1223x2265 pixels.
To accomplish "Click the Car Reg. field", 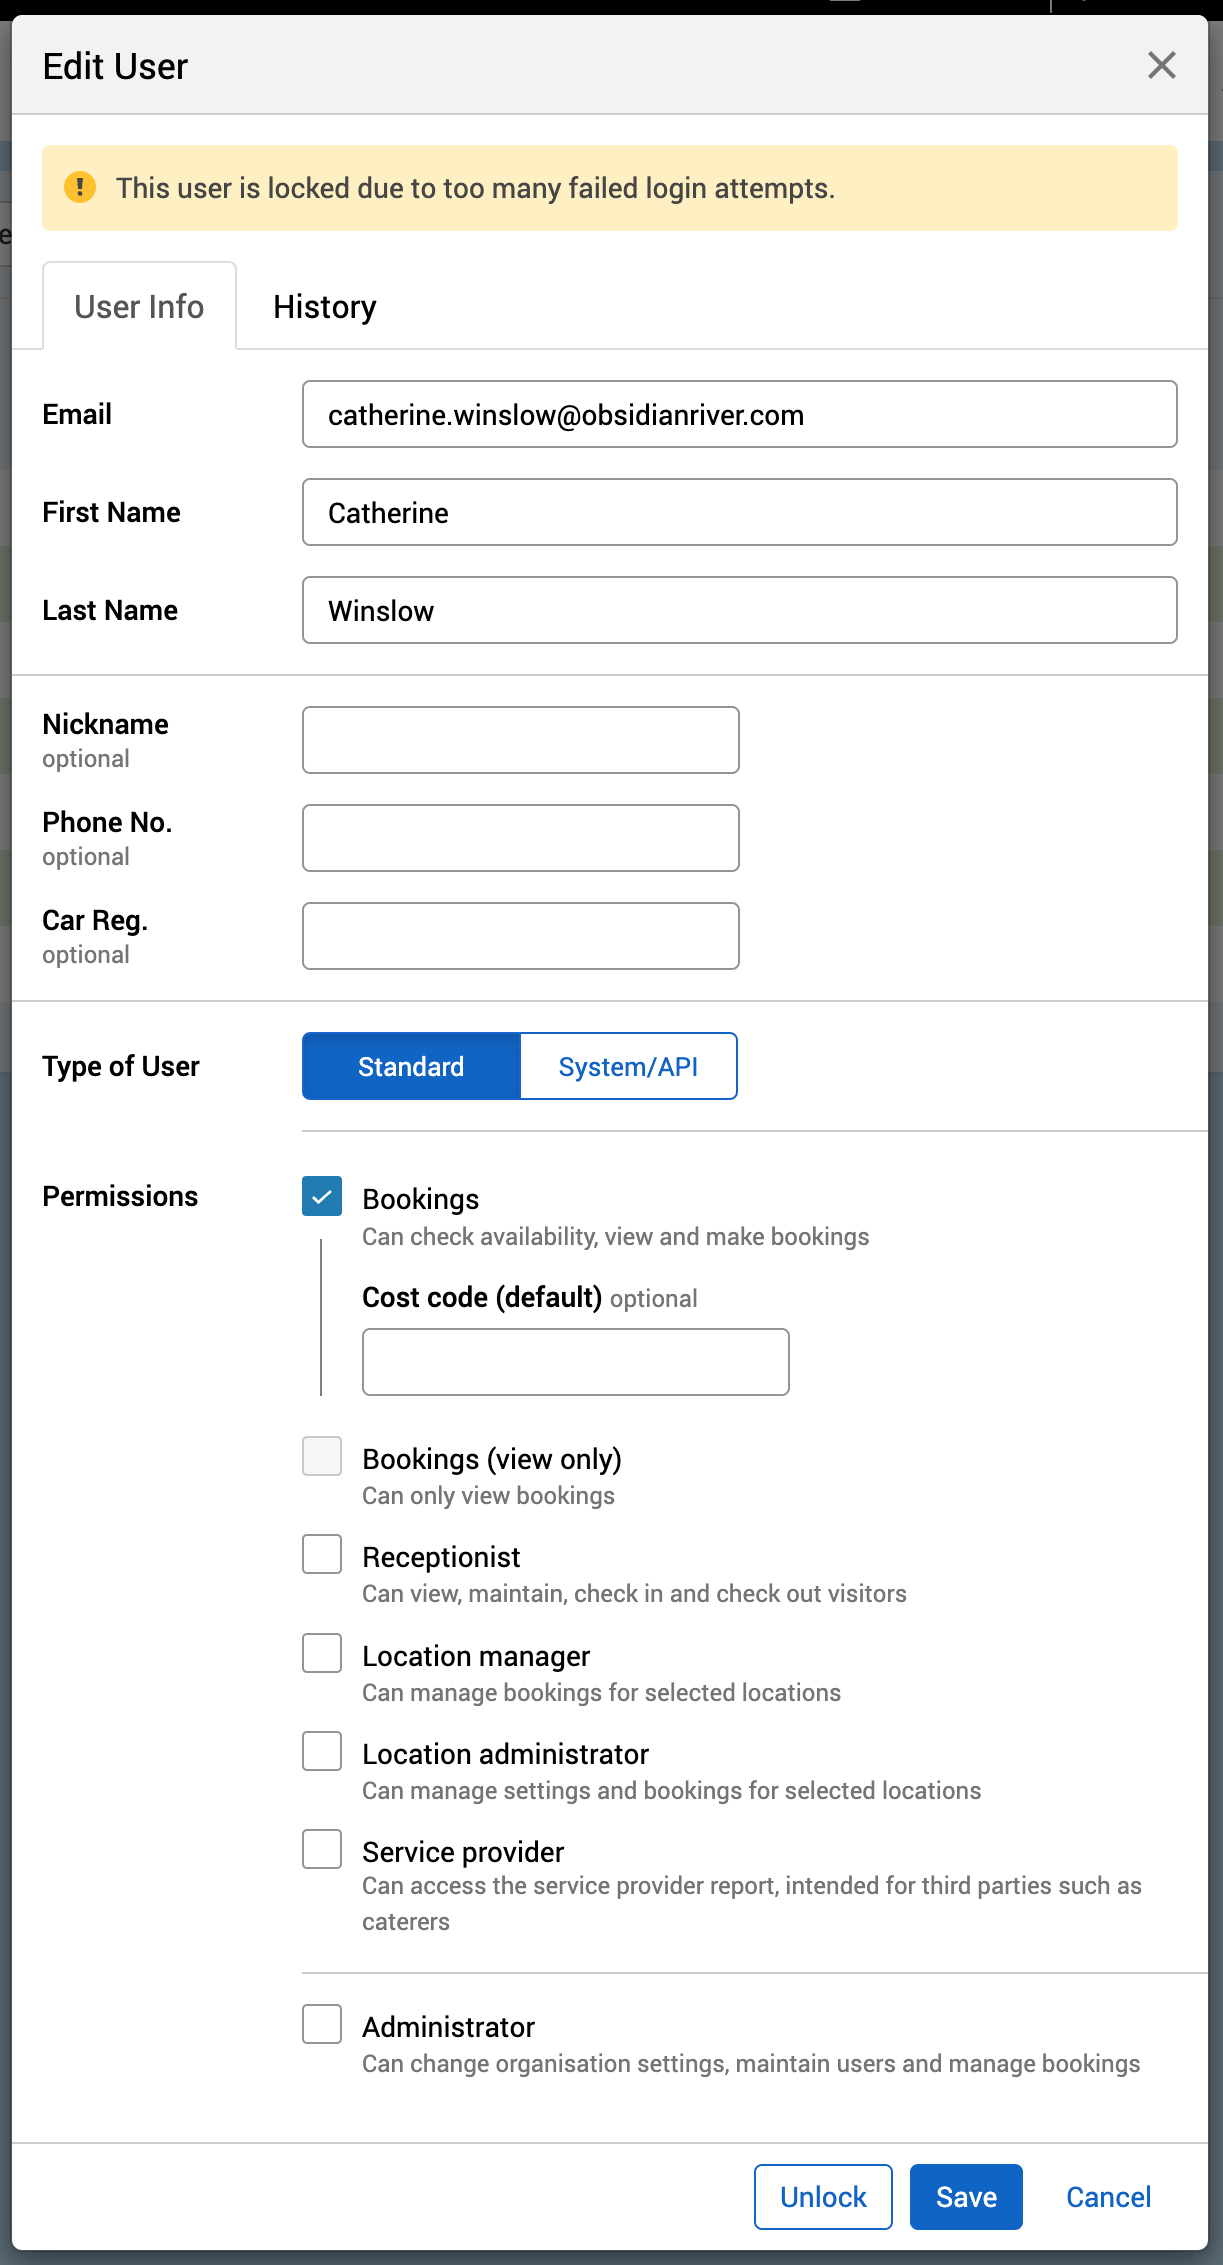I will click(x=520, y=937).
